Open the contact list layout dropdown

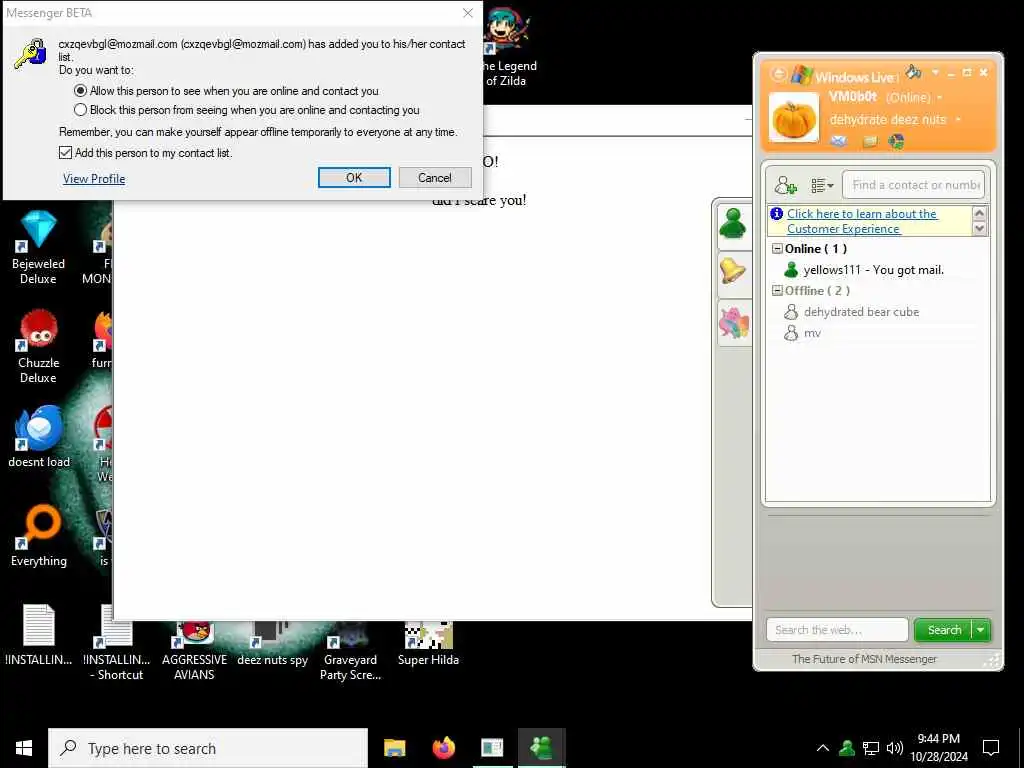coord(822,186)
